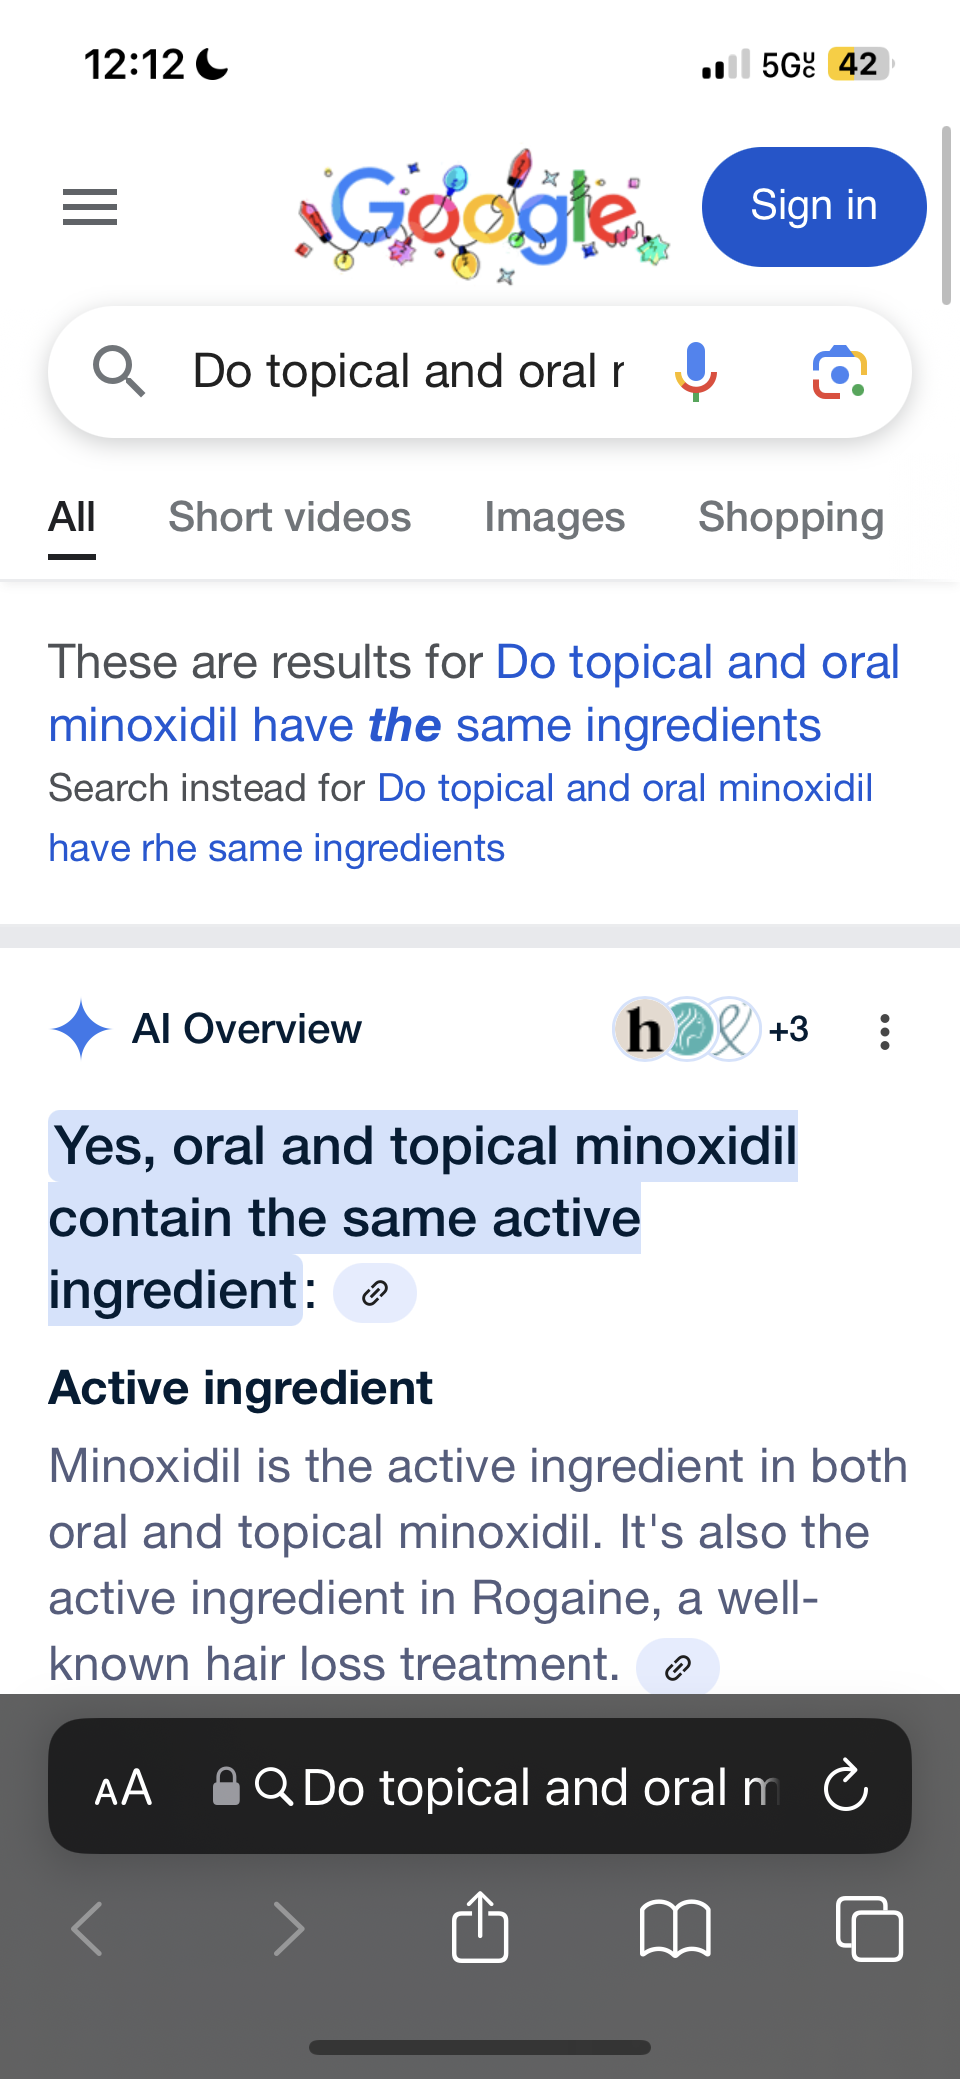This screenshot has width=960, height=2079.
Task: Tap the AA reader options button
Action: 123,1787
